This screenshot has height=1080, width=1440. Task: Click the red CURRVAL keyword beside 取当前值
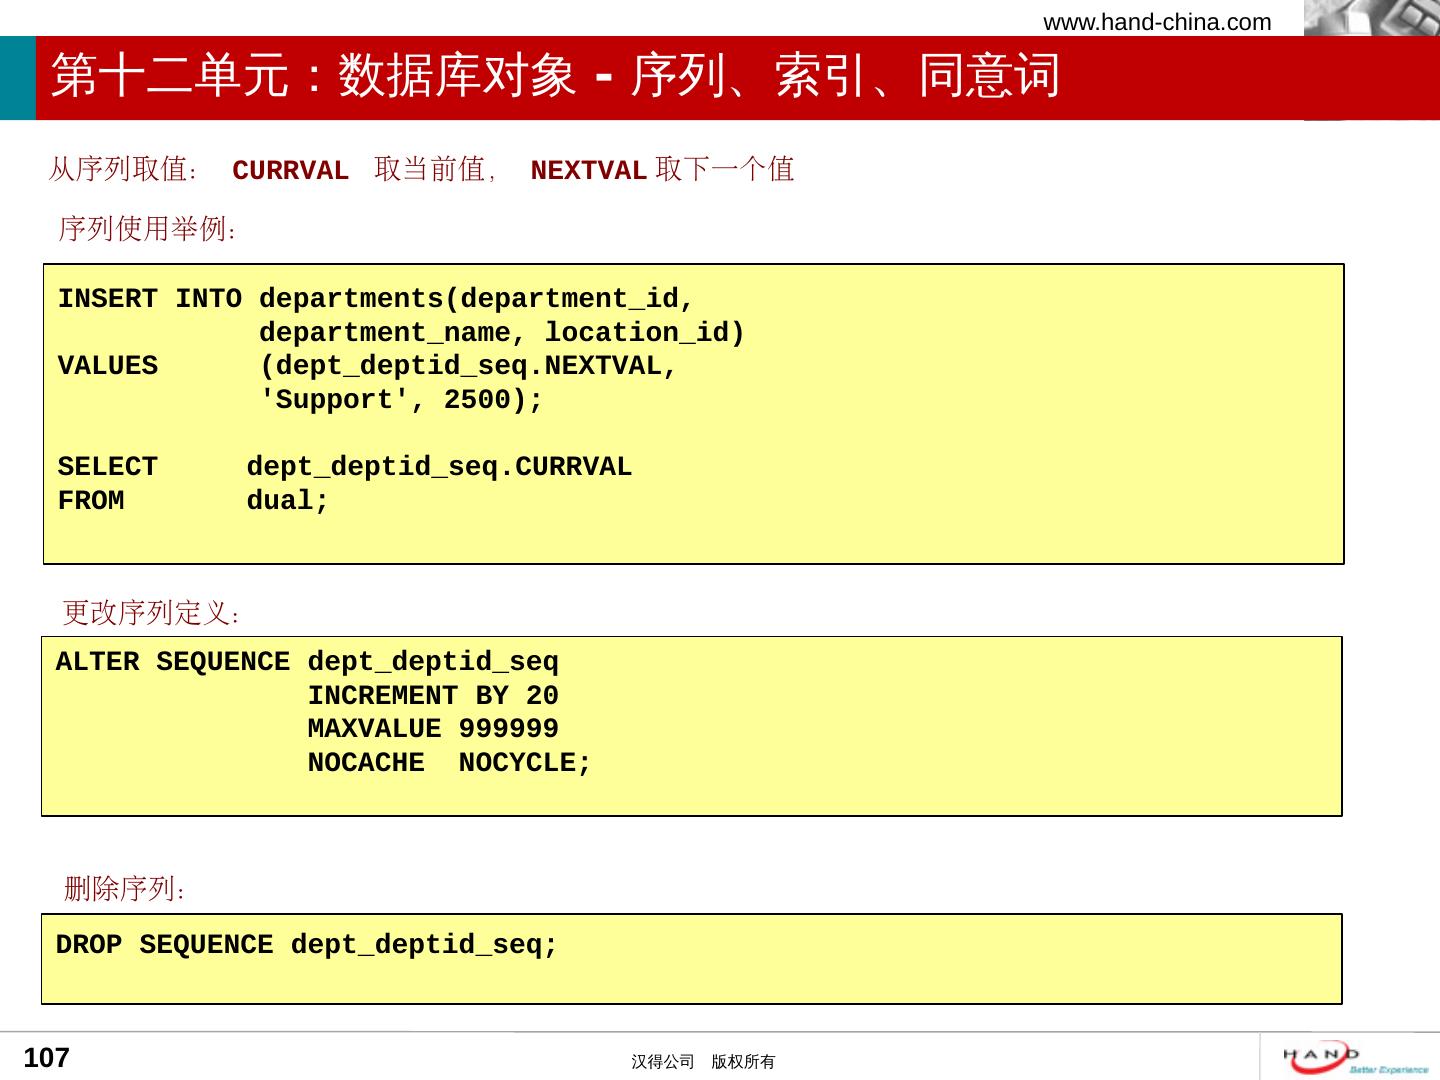click(x=290, y=171)
